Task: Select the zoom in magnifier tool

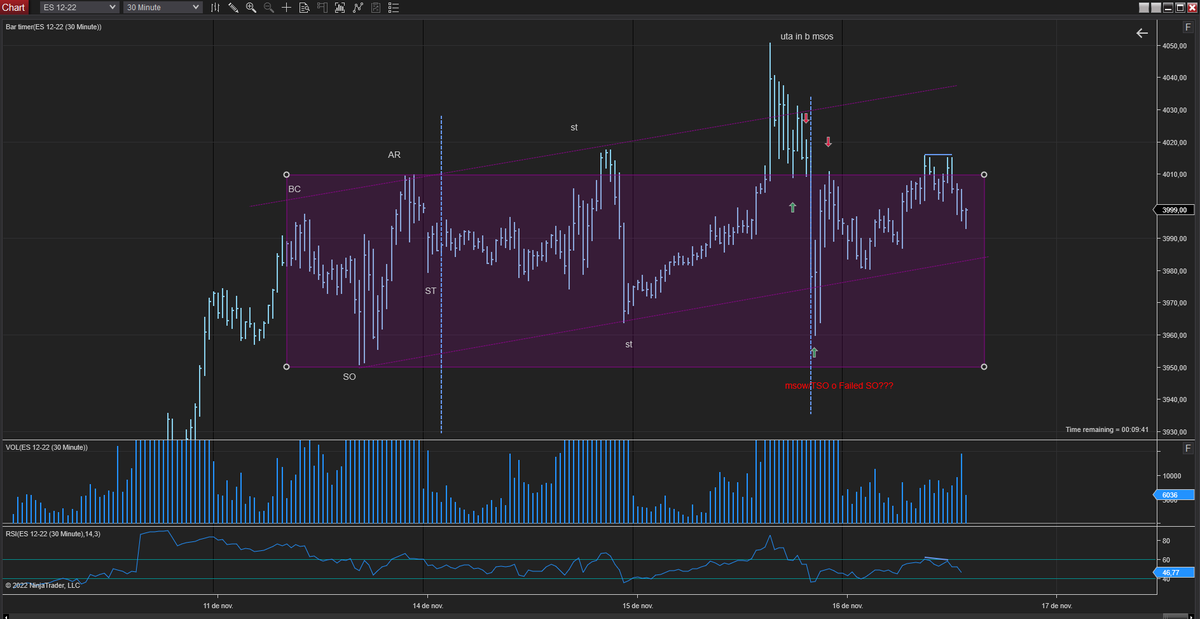Action: 251,7
